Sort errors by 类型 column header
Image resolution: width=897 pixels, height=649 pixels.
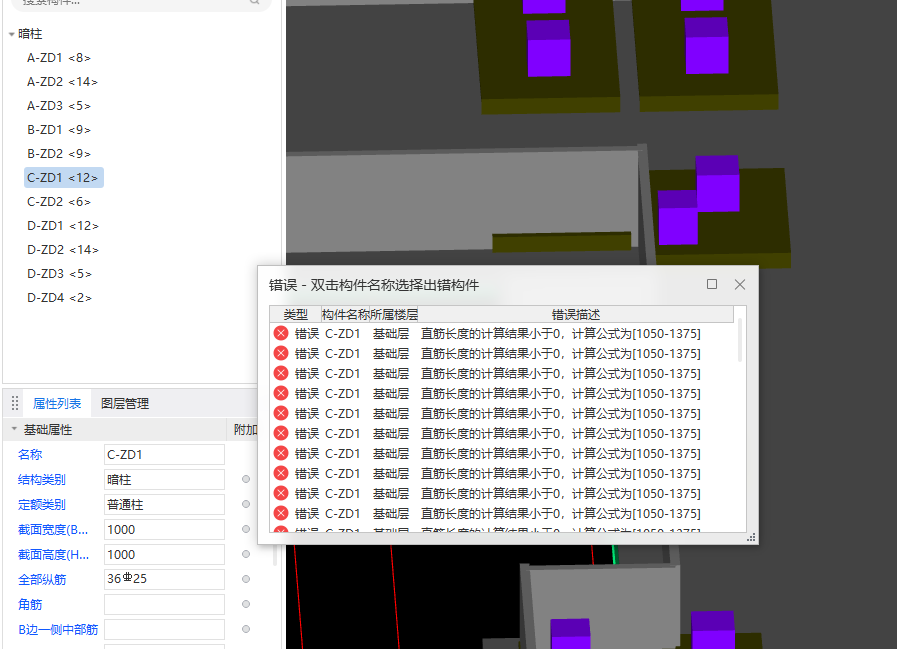(296, 314)
